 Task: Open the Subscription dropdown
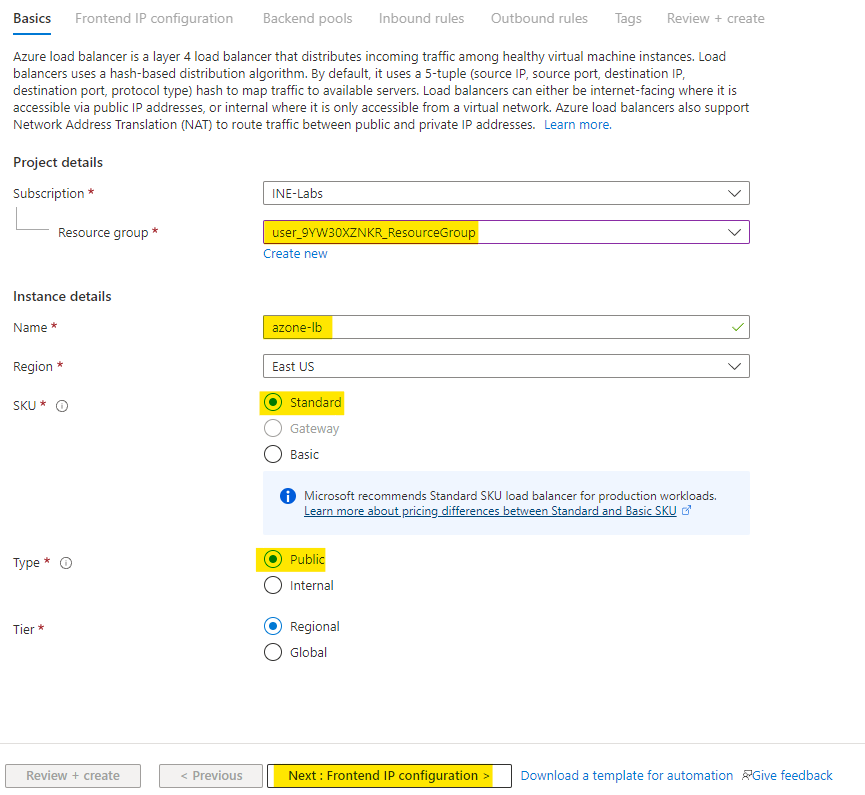coord(505,193)
